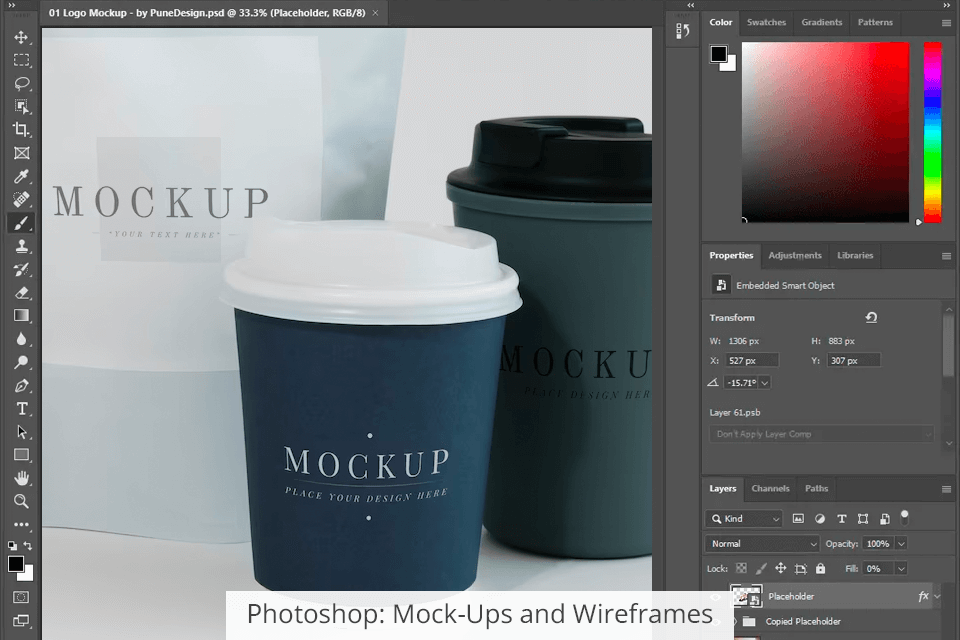Viewport: 960px width, 640px height.
Task: Select the Brush tool
Action: click(21, 223)
